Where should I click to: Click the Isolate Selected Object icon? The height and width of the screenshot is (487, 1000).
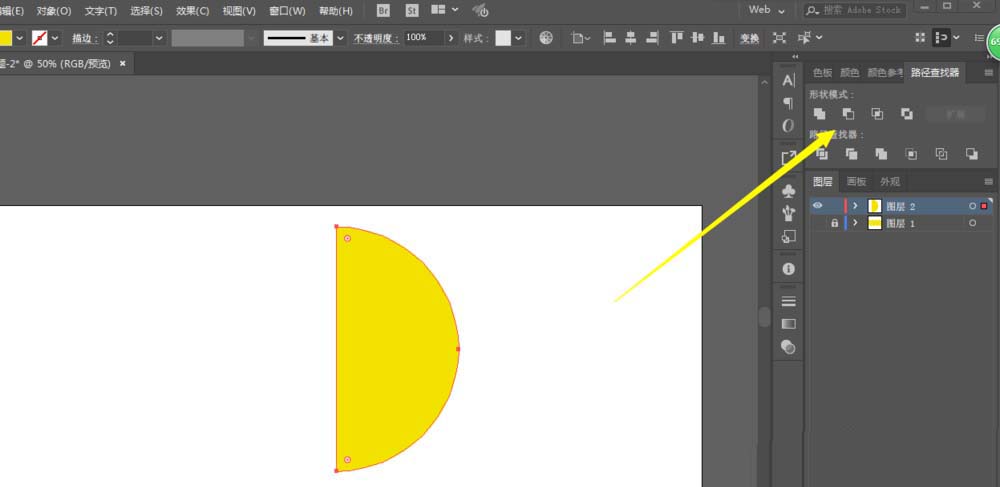click(x=779, y=38)
